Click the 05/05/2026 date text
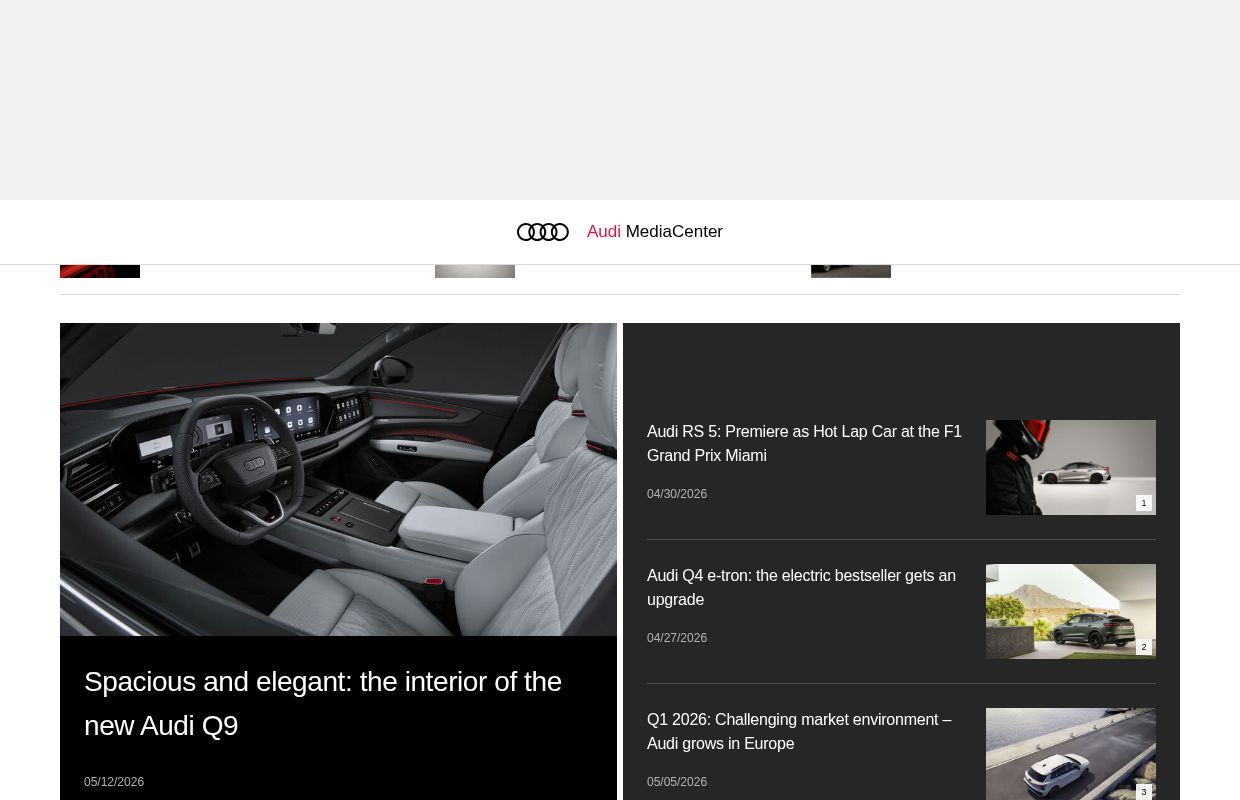Viewport: 1240px width, 800px height. click(677, 782)
